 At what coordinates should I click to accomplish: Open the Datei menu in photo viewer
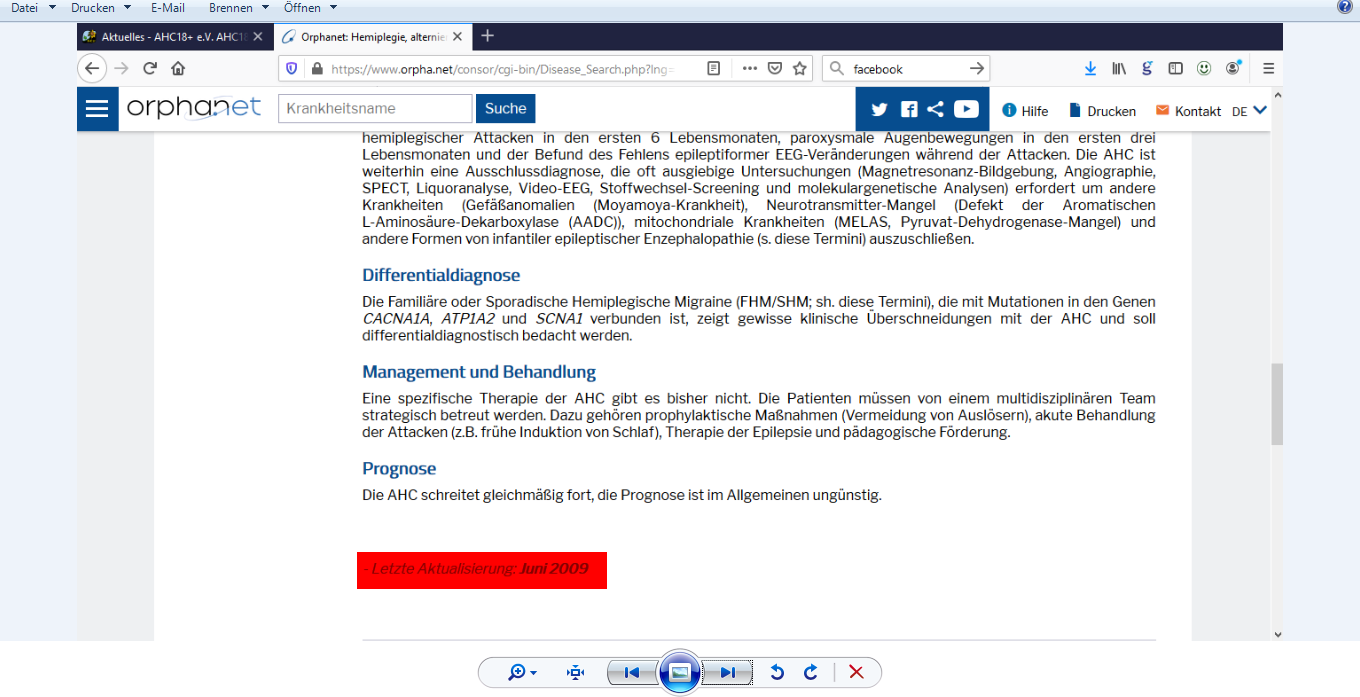click(x=33, y=8)
